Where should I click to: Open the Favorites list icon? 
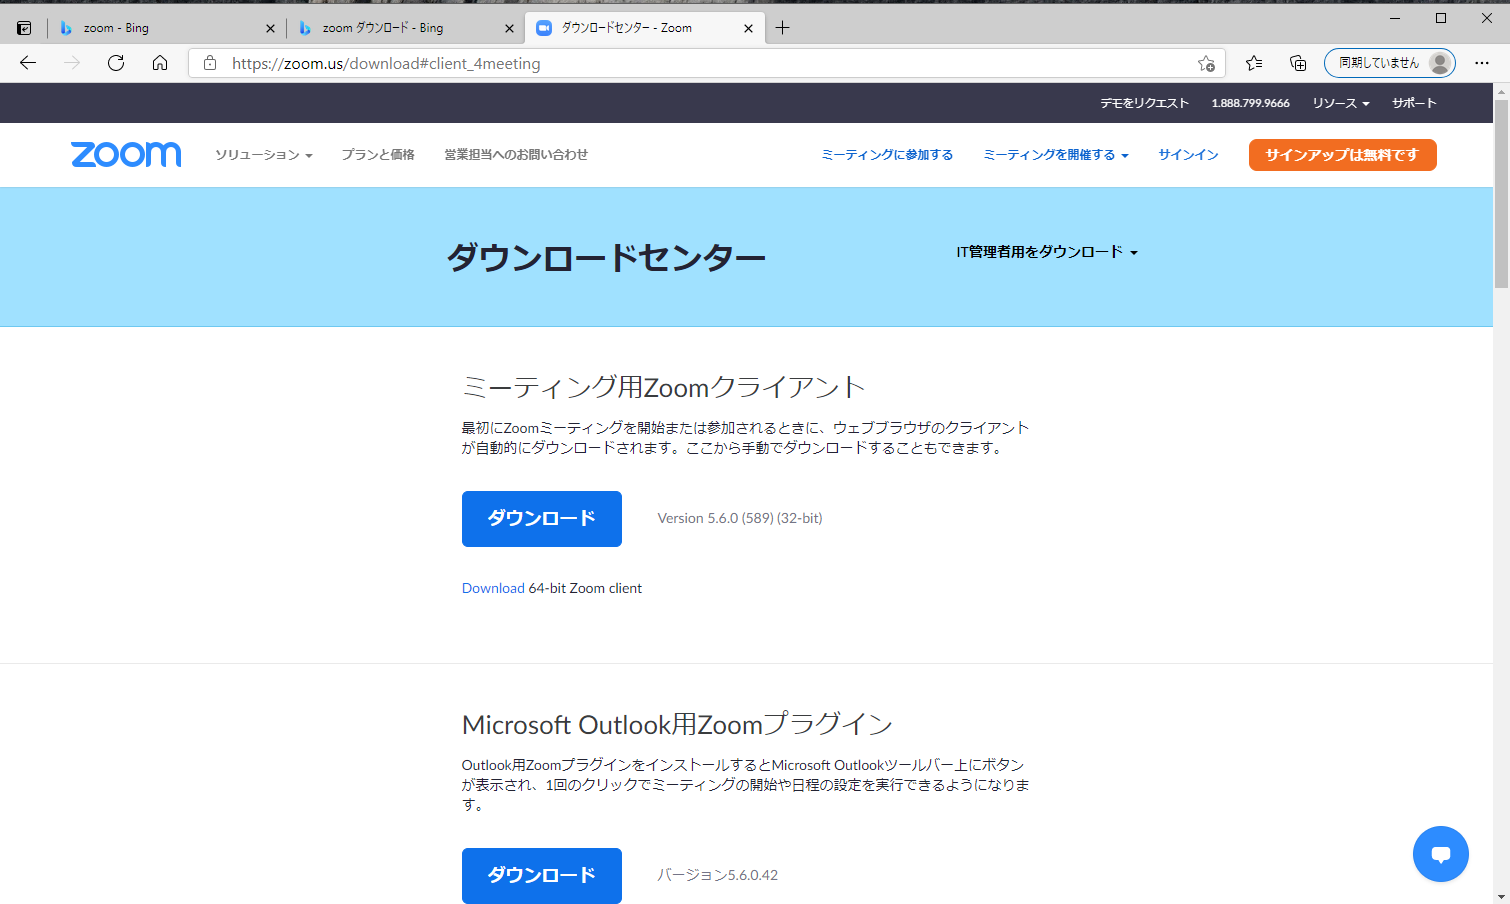pyautogui.click(x=1254, y=63)
